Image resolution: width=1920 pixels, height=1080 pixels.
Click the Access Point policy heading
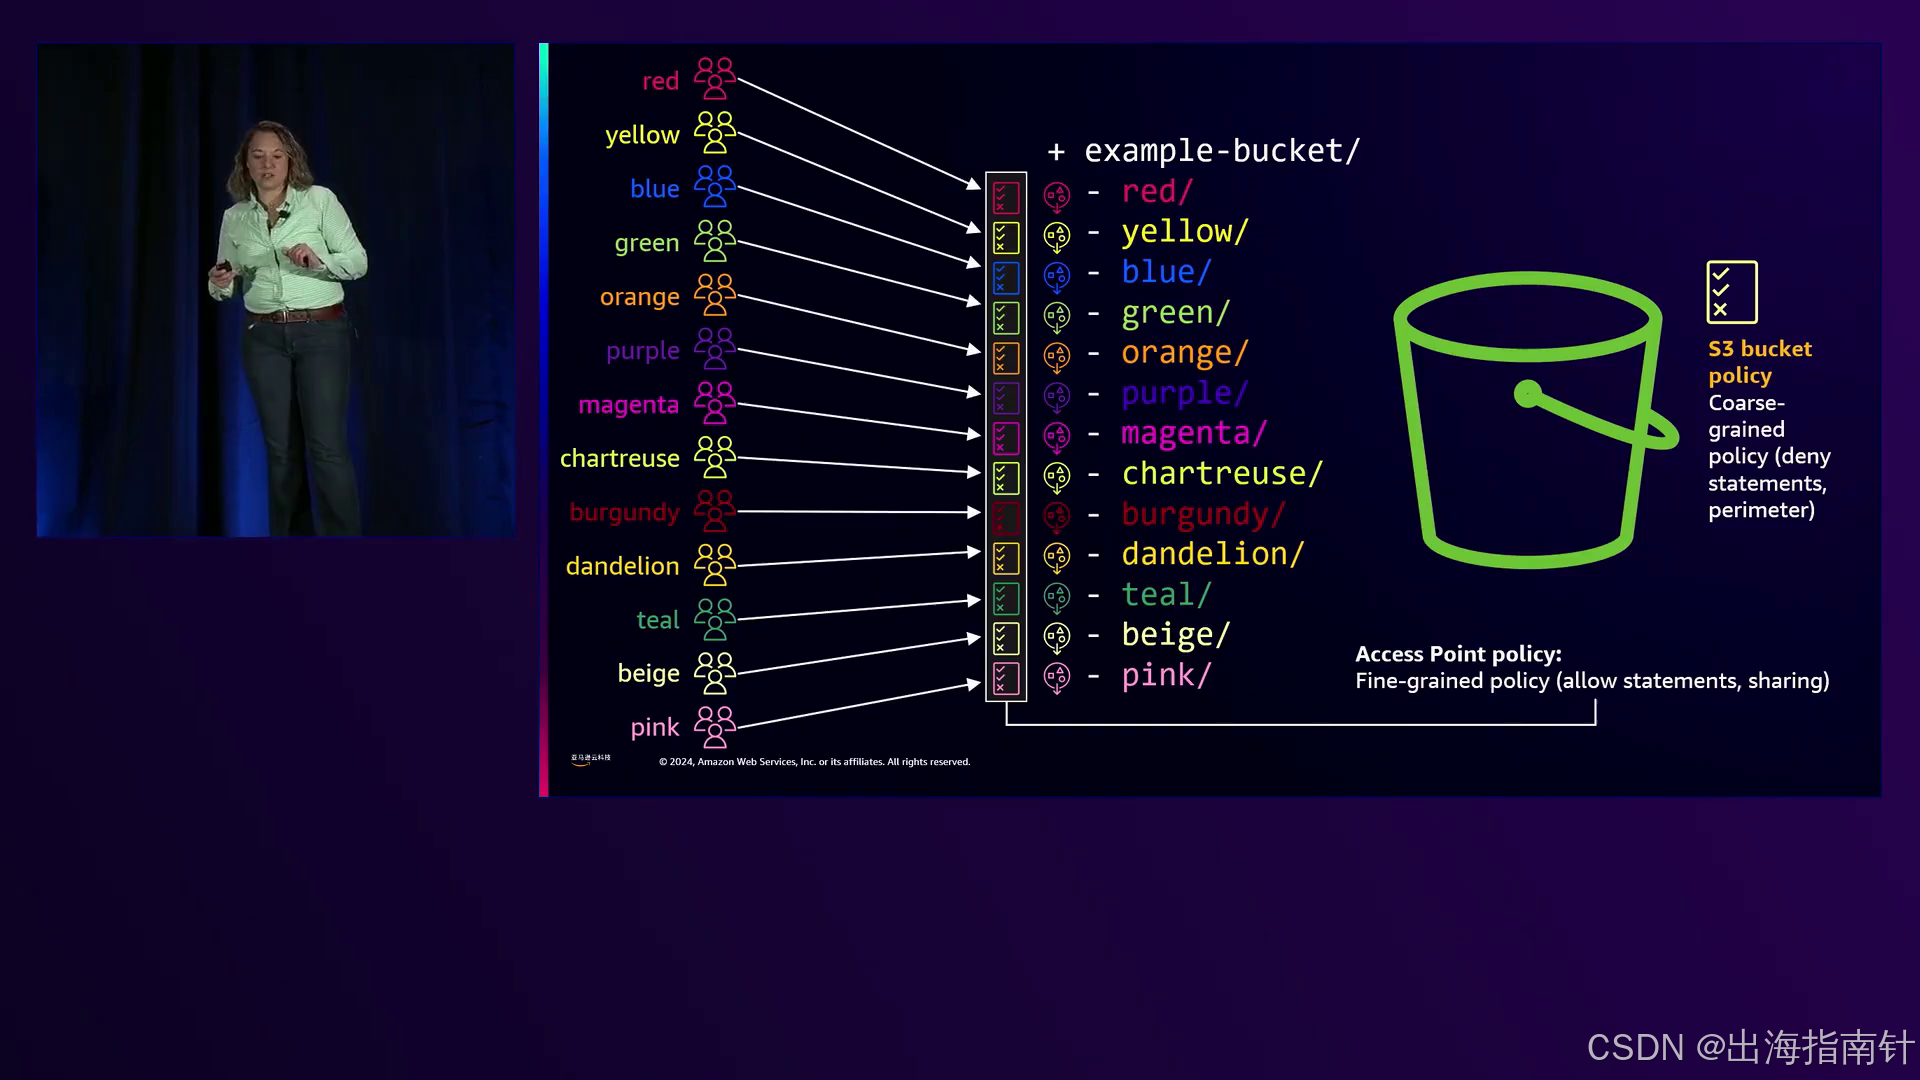click(x=1458, y=654)
